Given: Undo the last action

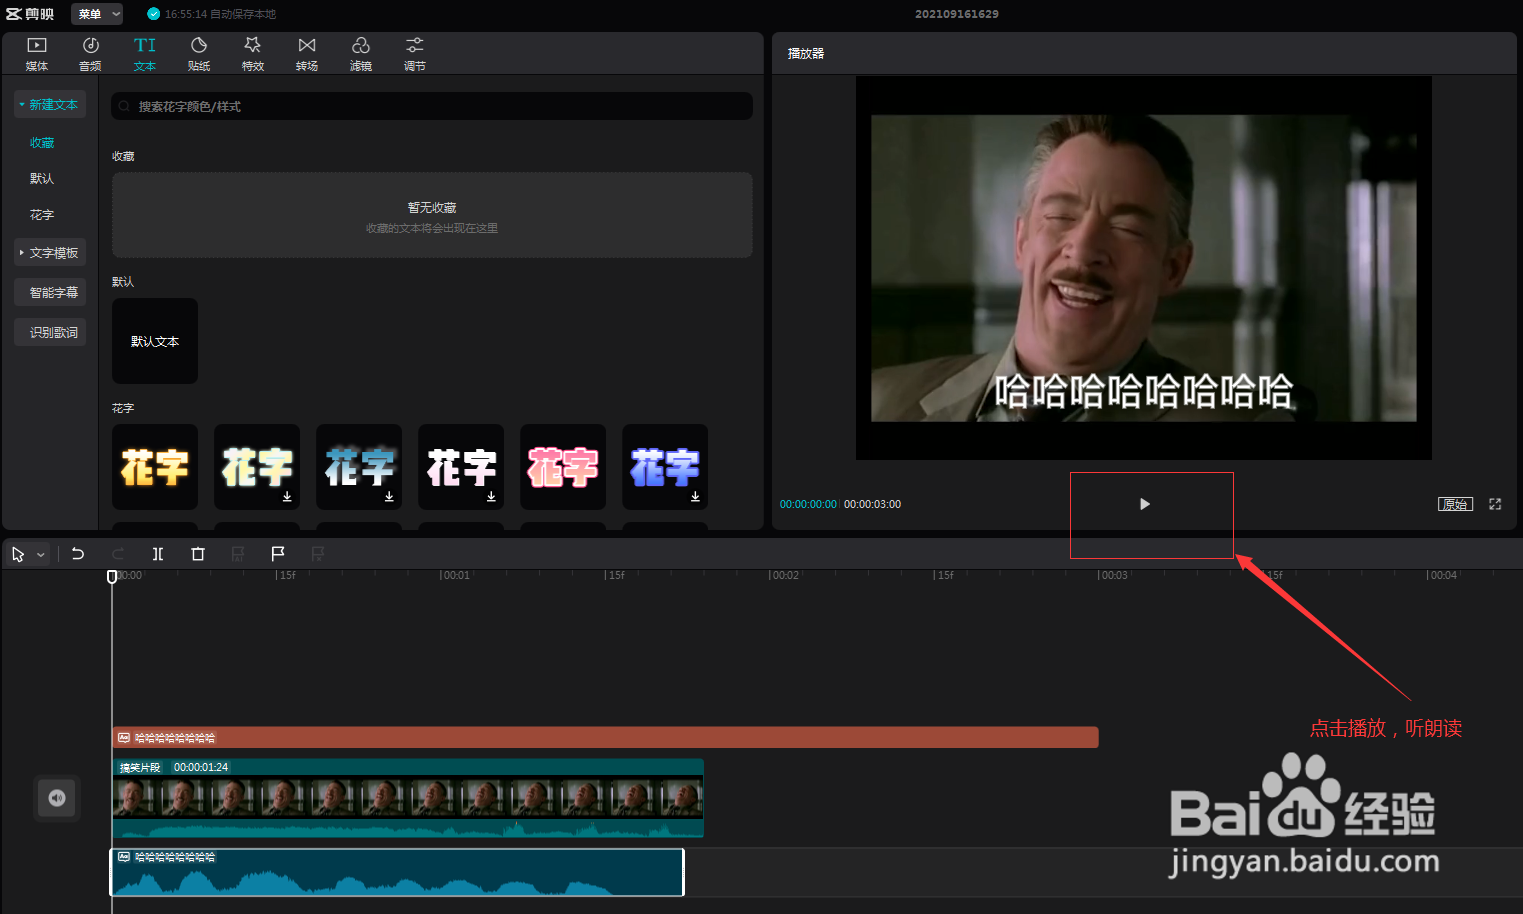Looking at the screenshot, I should 78,554.
